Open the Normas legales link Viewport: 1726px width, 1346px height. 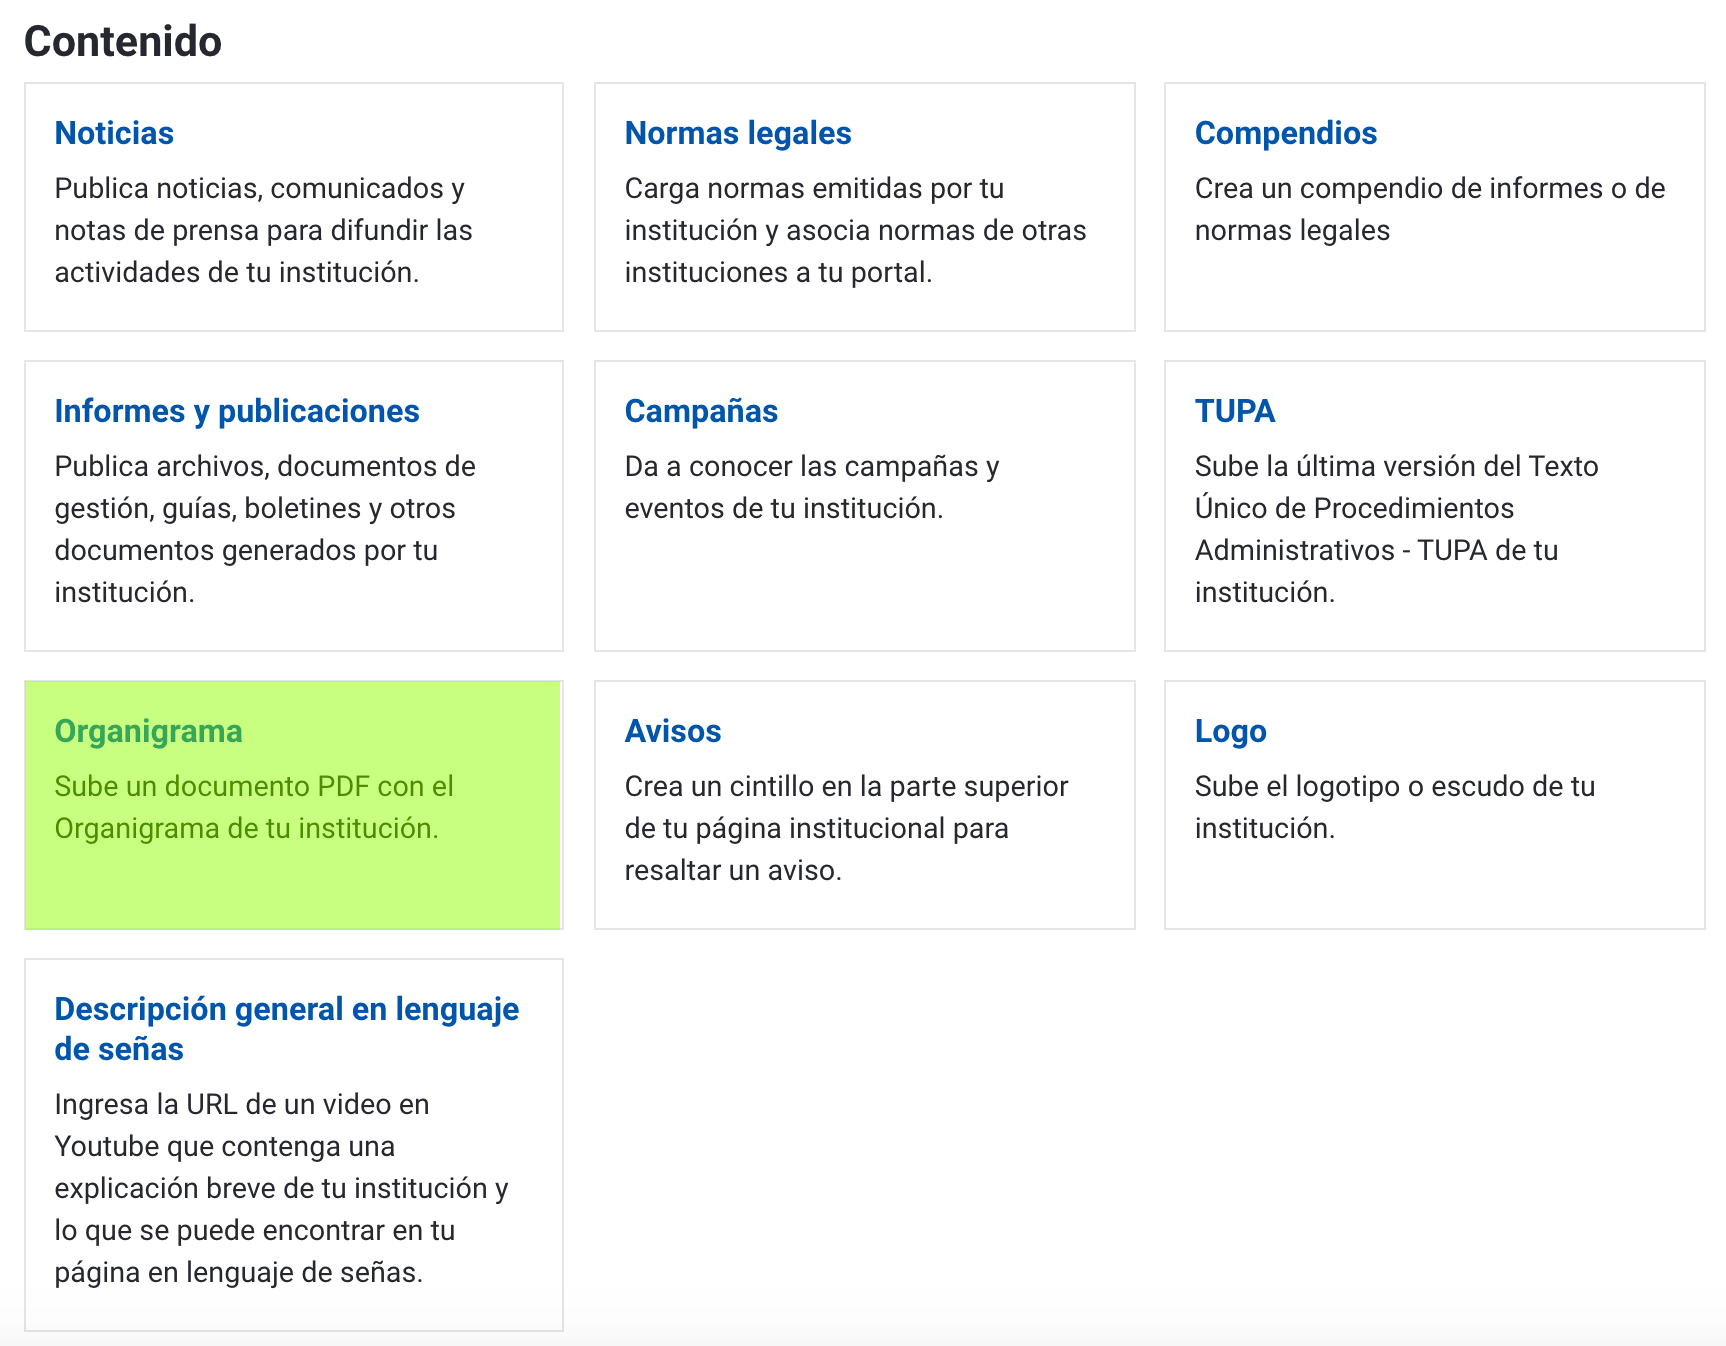tap(738, 133)
